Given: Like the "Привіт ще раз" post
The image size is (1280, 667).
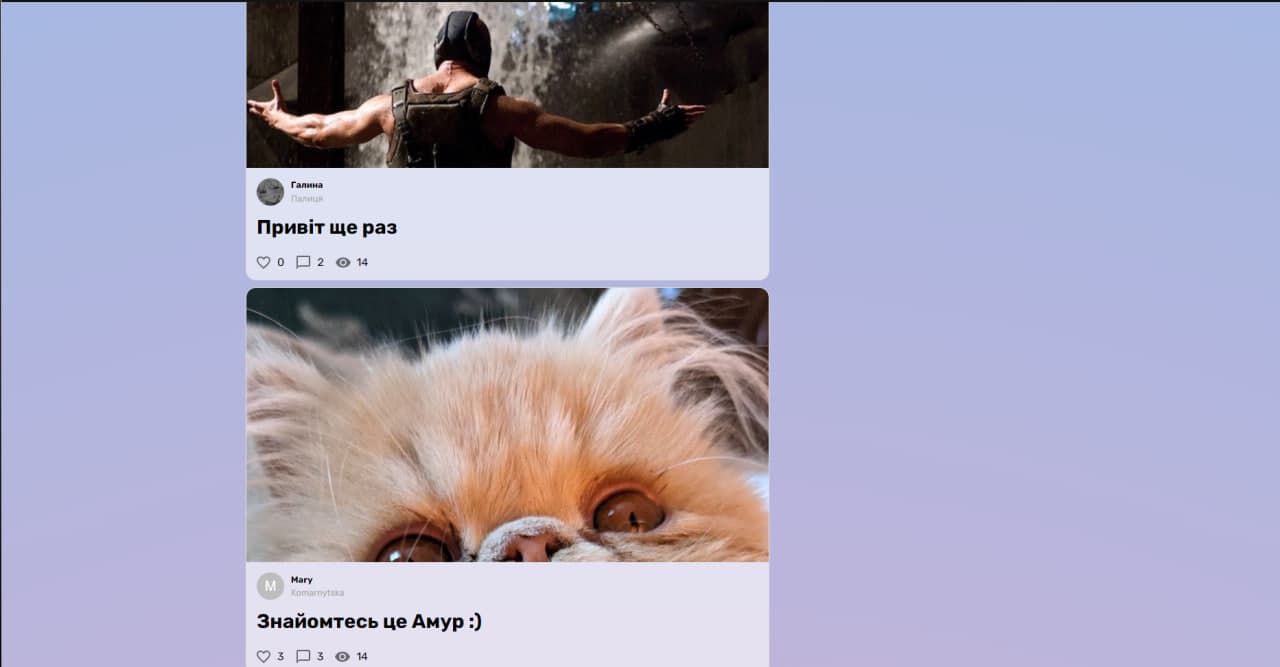Looking at the screenshot, I should click(x=264, y=262).
